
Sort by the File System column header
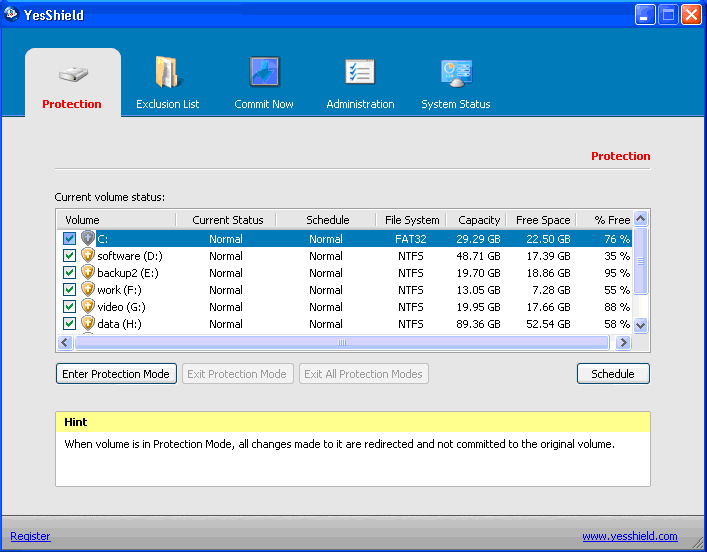pos(411,220)
